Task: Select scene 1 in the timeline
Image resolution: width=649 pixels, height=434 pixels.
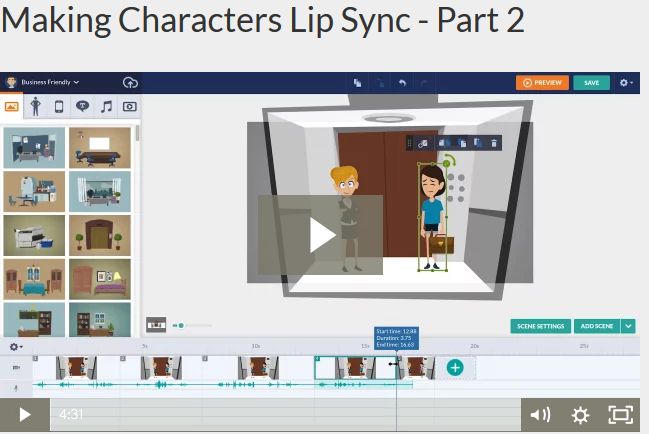Action: pyautogui.click(x=76, y=368)
